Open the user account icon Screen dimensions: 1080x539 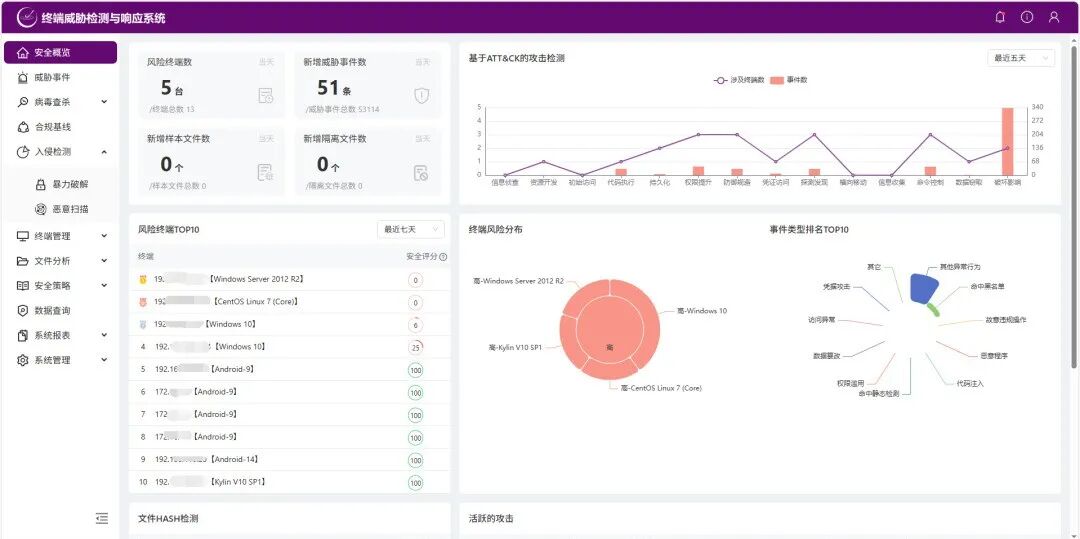pos(1054,17)
